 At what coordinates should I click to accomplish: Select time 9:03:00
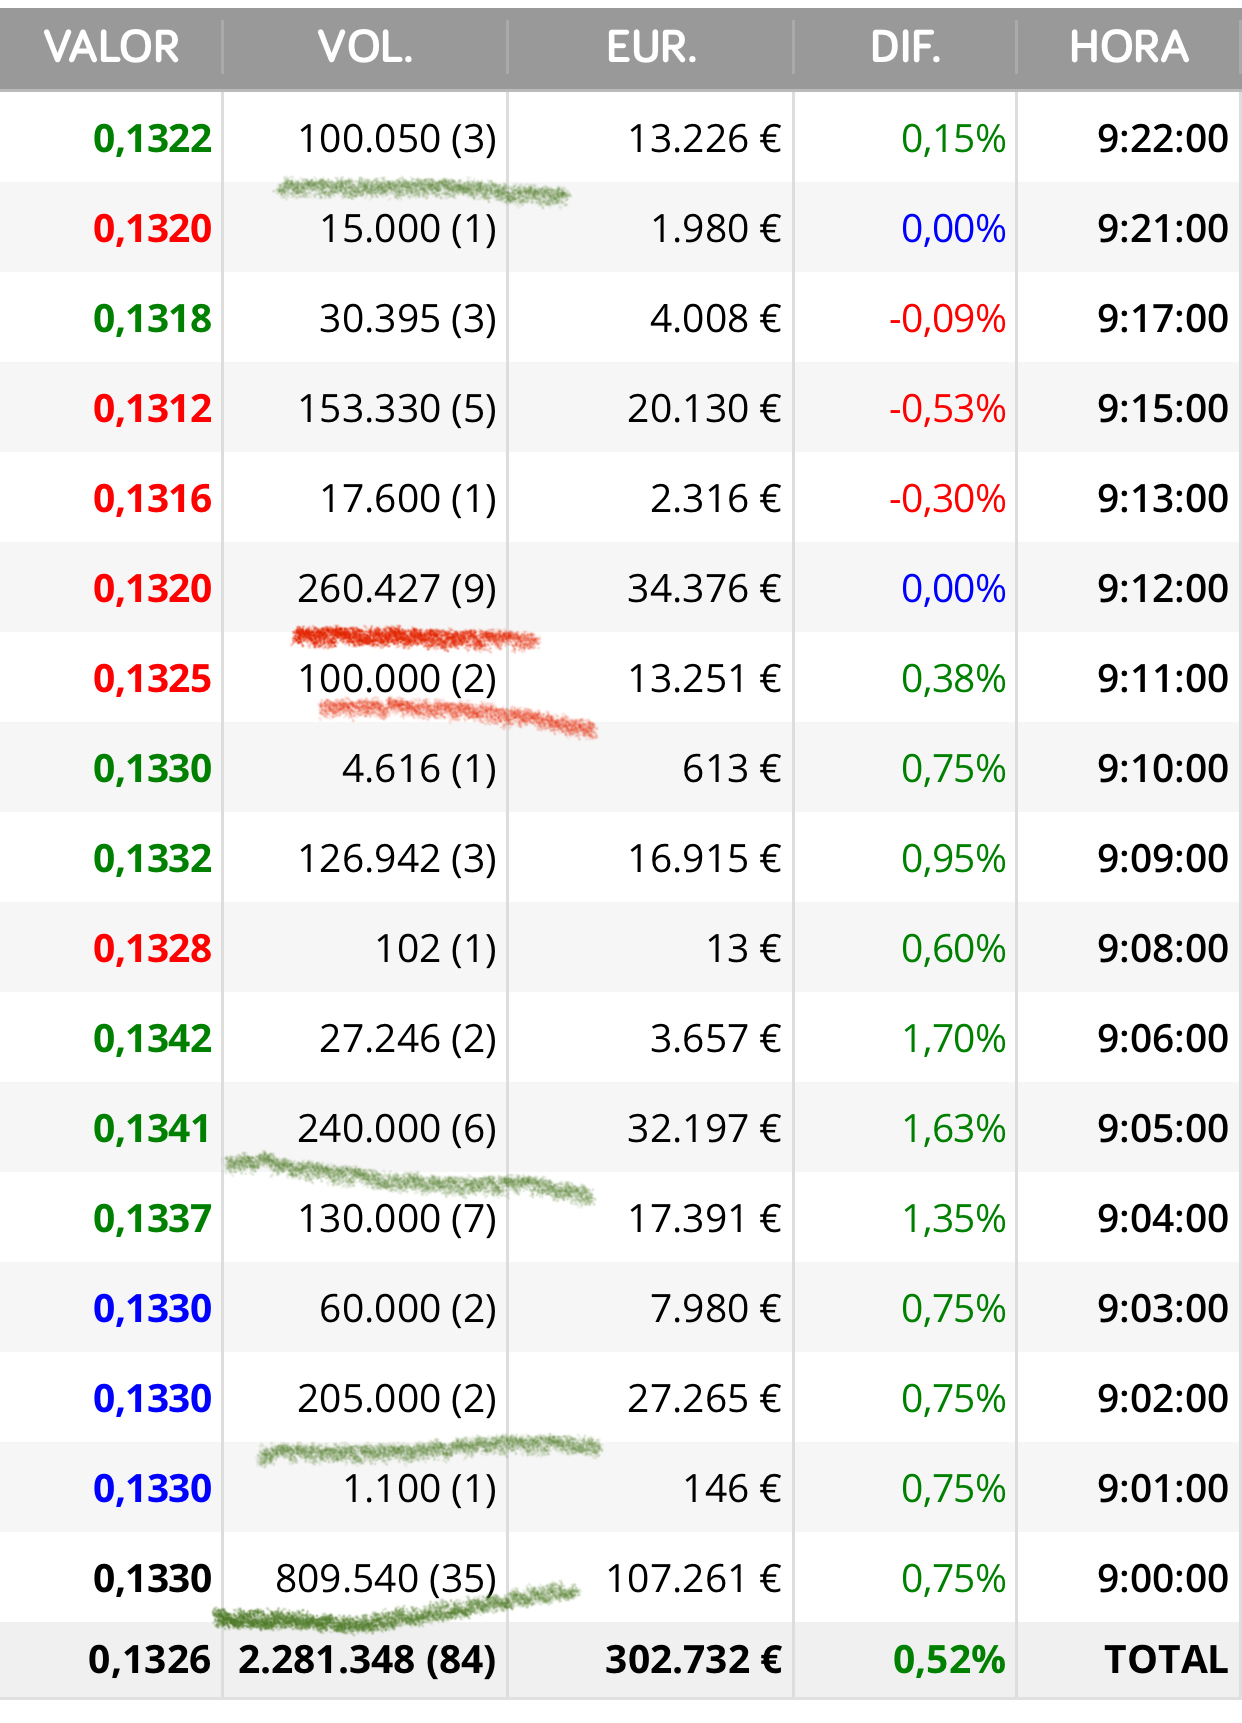[1162, 1309]
